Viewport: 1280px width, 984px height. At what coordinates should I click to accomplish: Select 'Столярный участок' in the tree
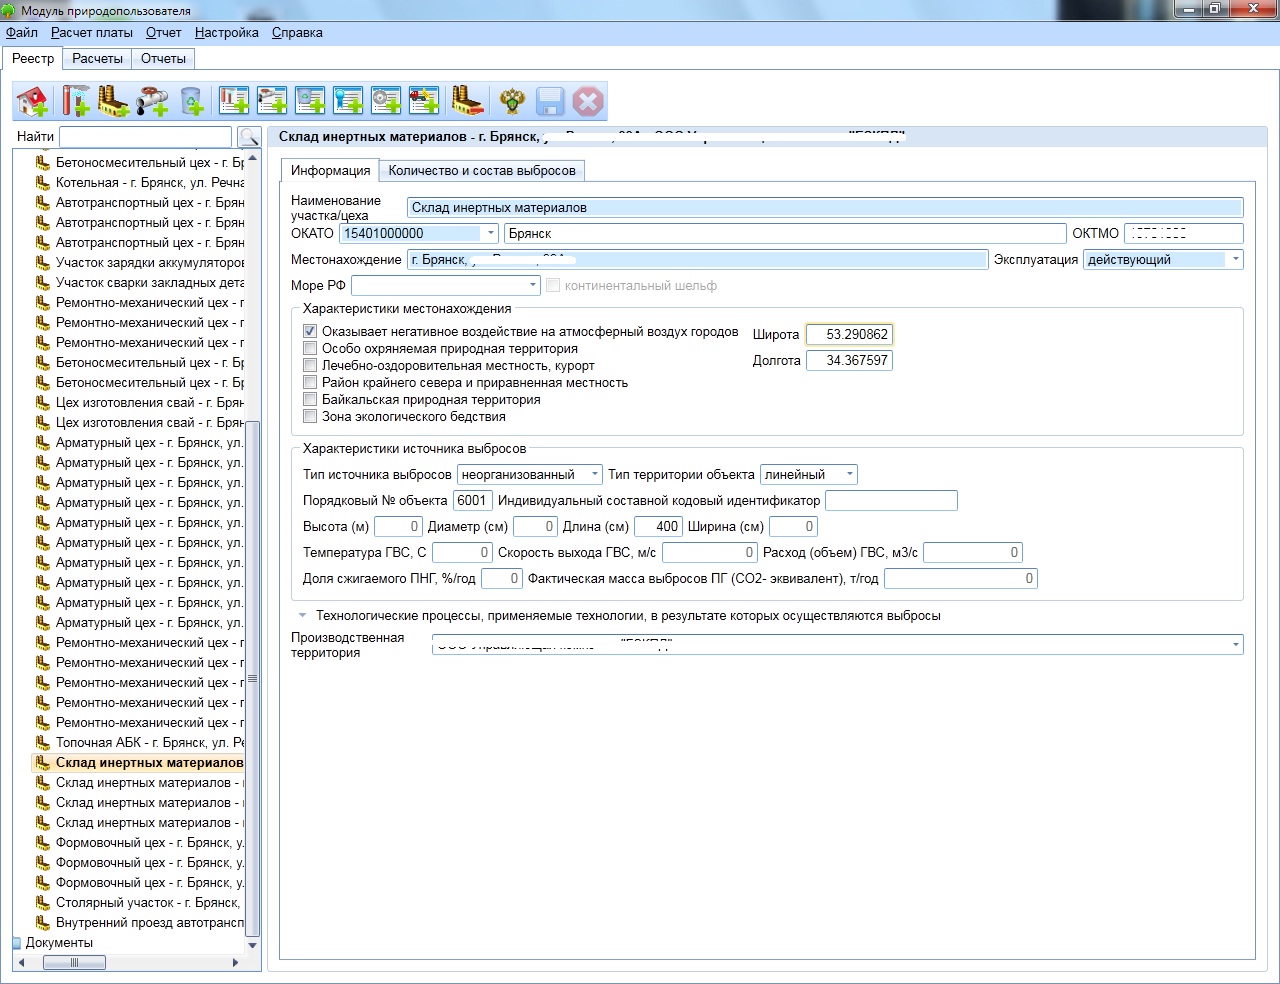click(146, 903)
